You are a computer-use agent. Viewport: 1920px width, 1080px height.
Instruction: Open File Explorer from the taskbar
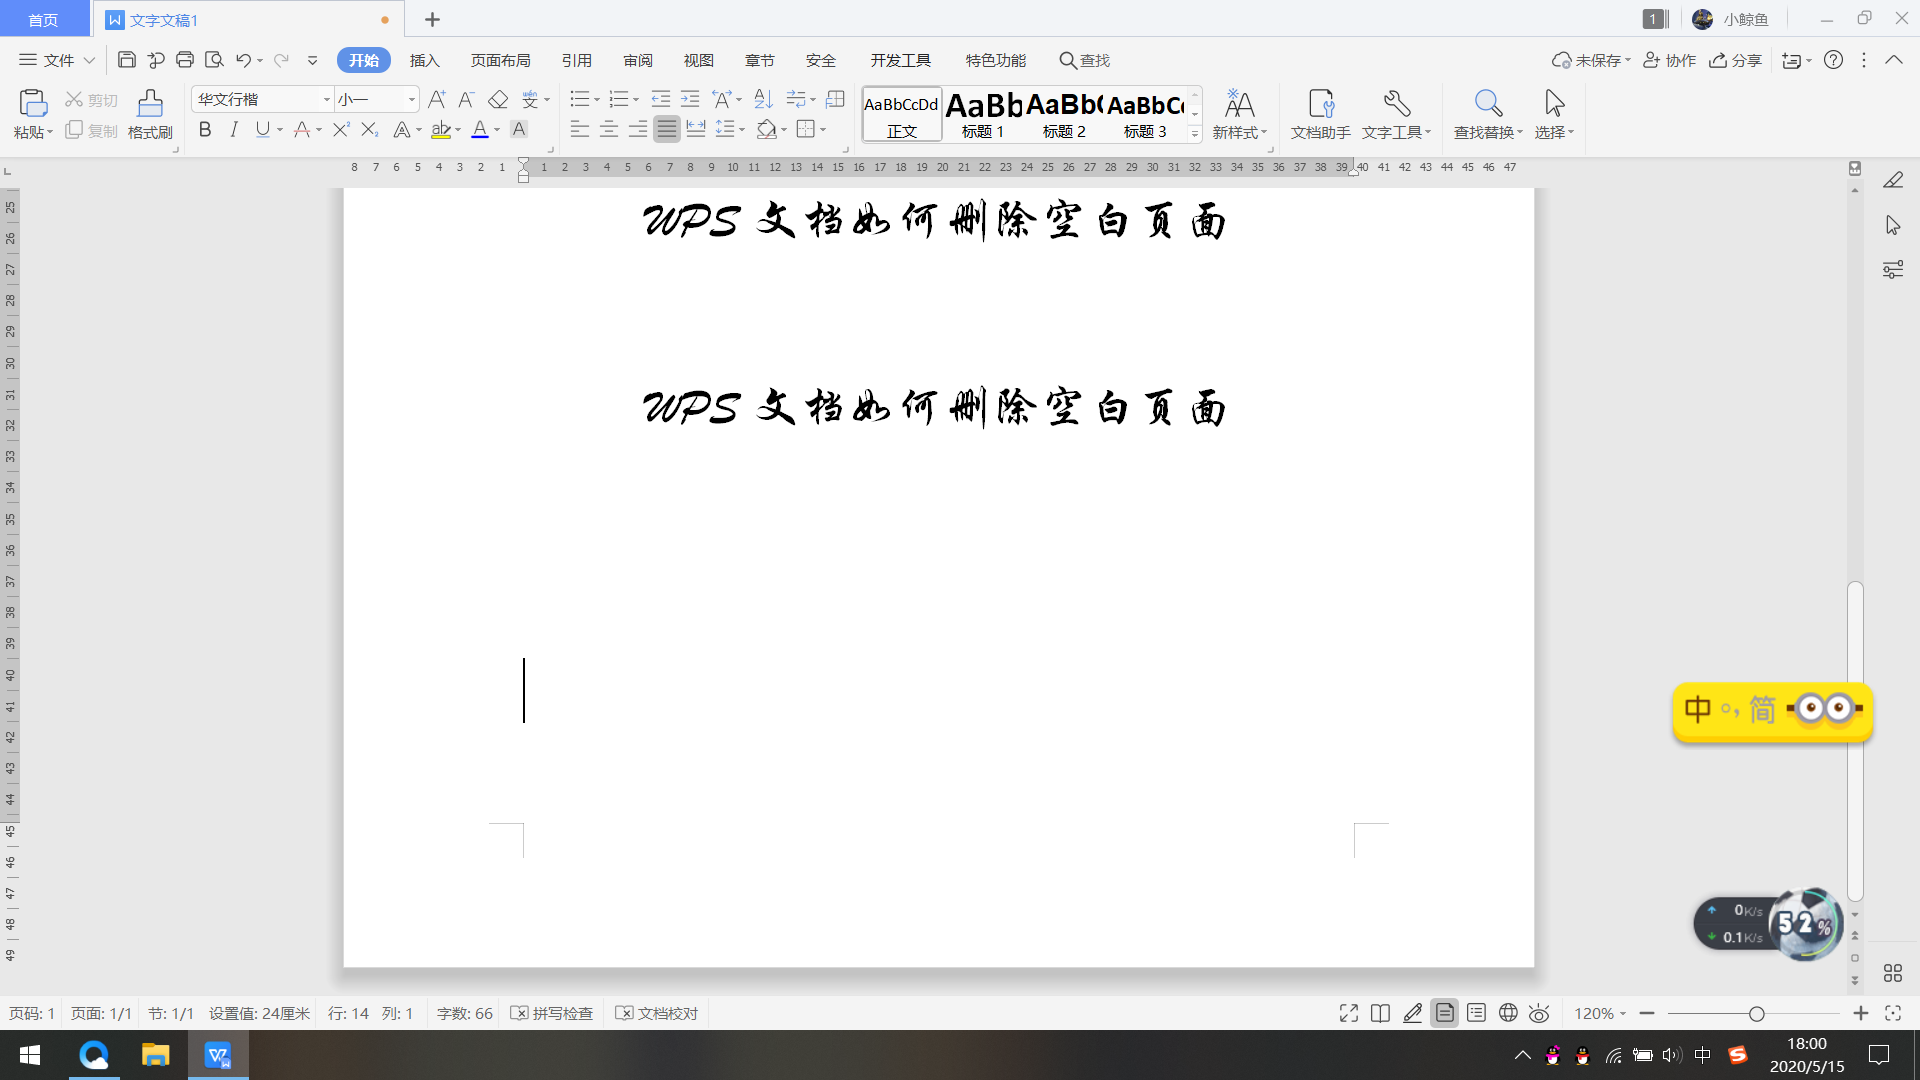[x=155, y=1055]
